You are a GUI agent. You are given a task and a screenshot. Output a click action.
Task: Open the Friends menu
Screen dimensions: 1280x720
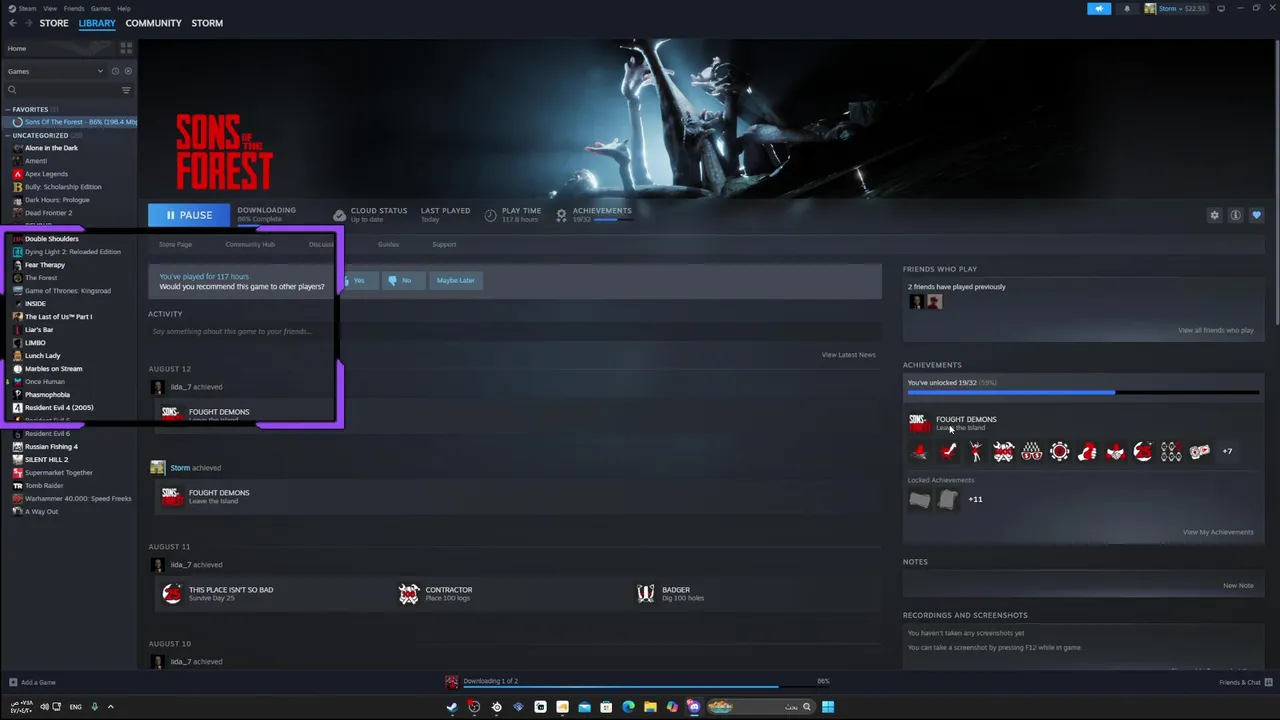tap(74, 8)
